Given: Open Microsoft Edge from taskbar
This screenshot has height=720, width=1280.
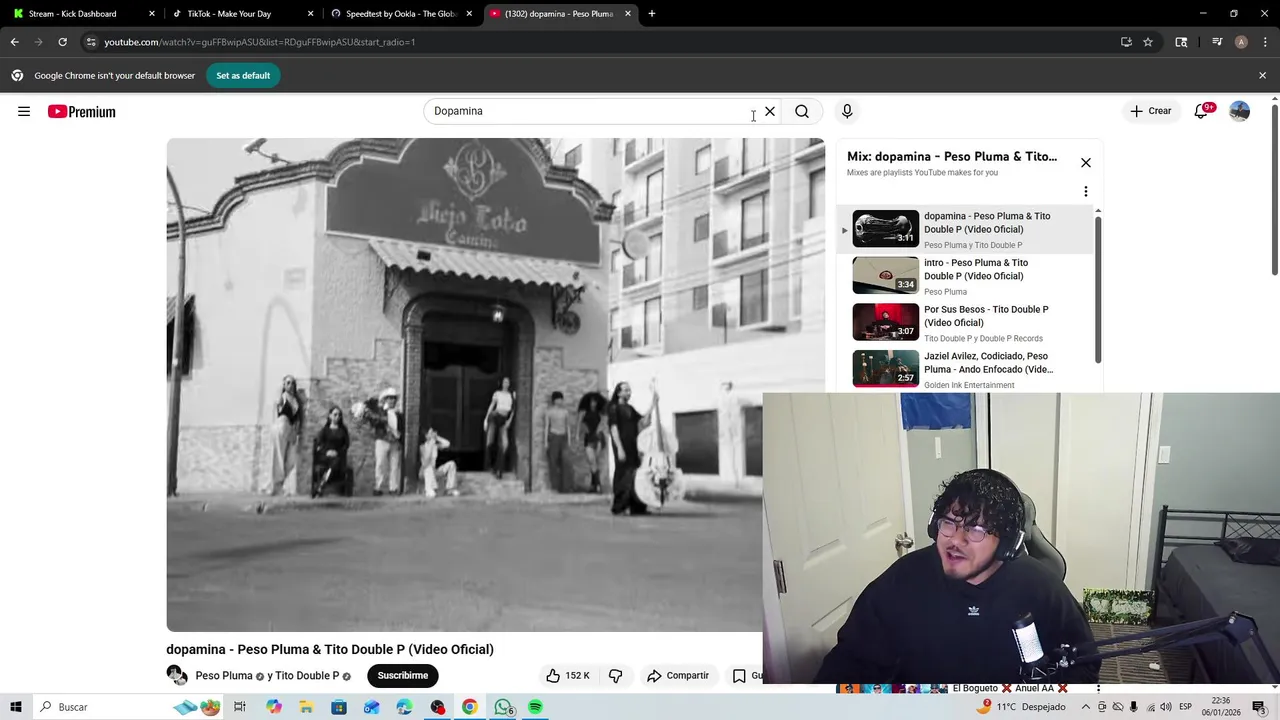Looking at the screenshot, I should coord(404,707).
